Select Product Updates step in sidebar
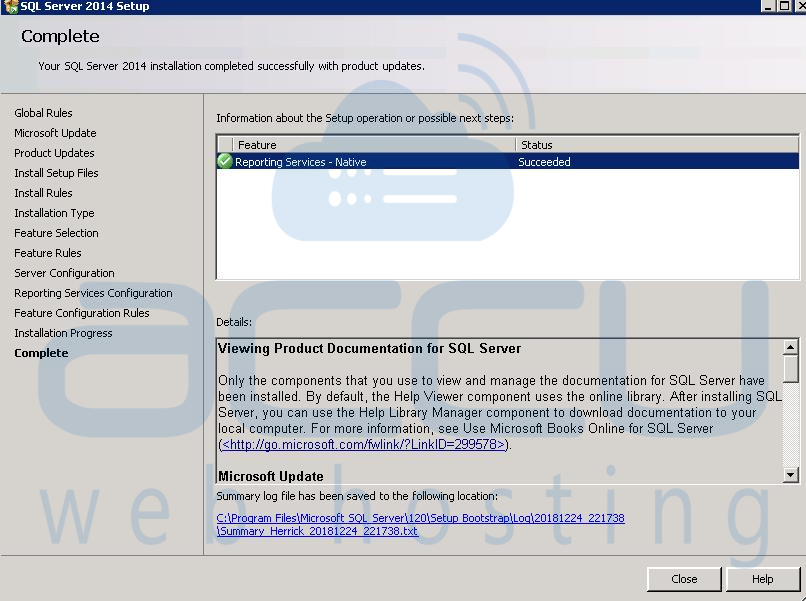Screen dimensions: 806x601 [x=54, y=153]
